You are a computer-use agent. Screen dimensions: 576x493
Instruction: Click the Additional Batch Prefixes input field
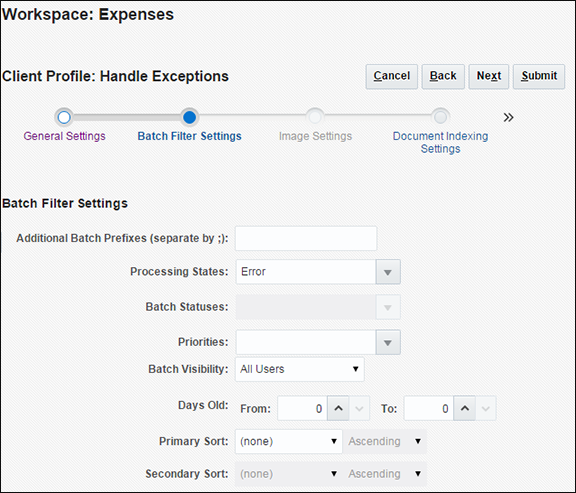click(x=306, y=238)
